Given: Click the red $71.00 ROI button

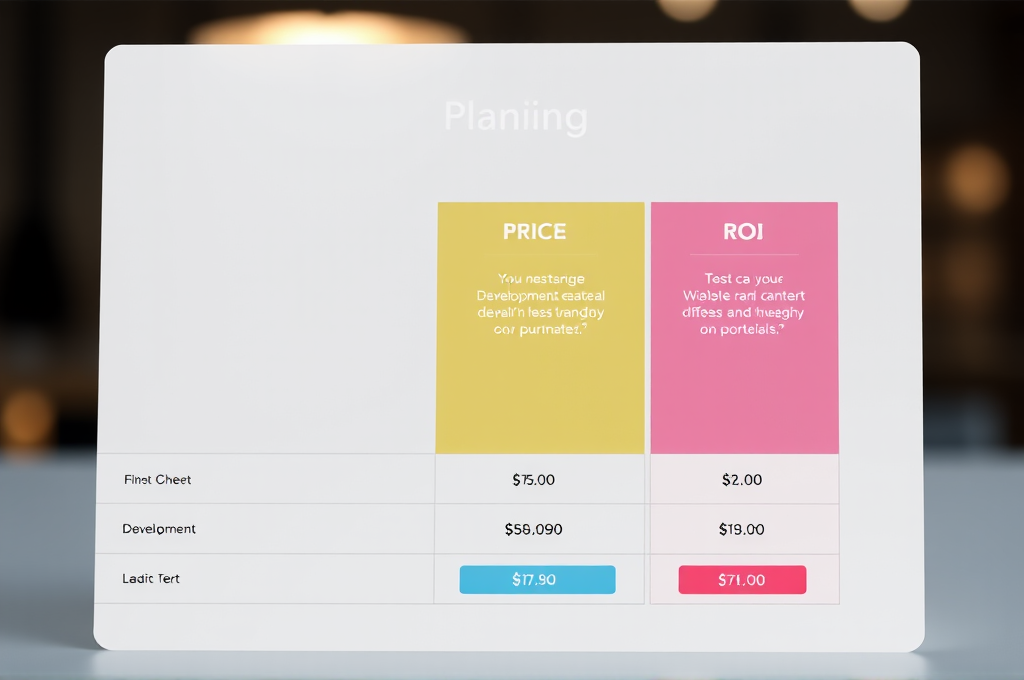Looking at the screenshot, I should pyautogui.click(x=742, y=580).
